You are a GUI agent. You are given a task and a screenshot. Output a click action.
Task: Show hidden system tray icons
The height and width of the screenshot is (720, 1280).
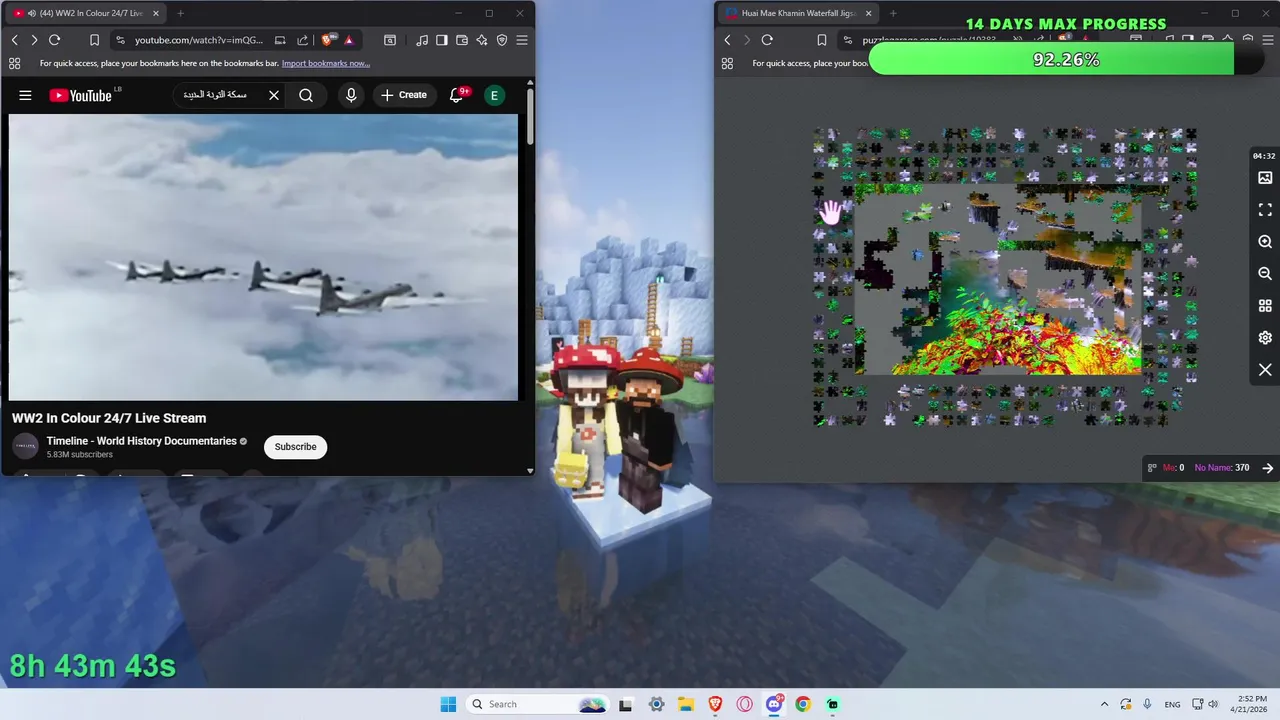pyautogui.click(x=1104, y=704)
